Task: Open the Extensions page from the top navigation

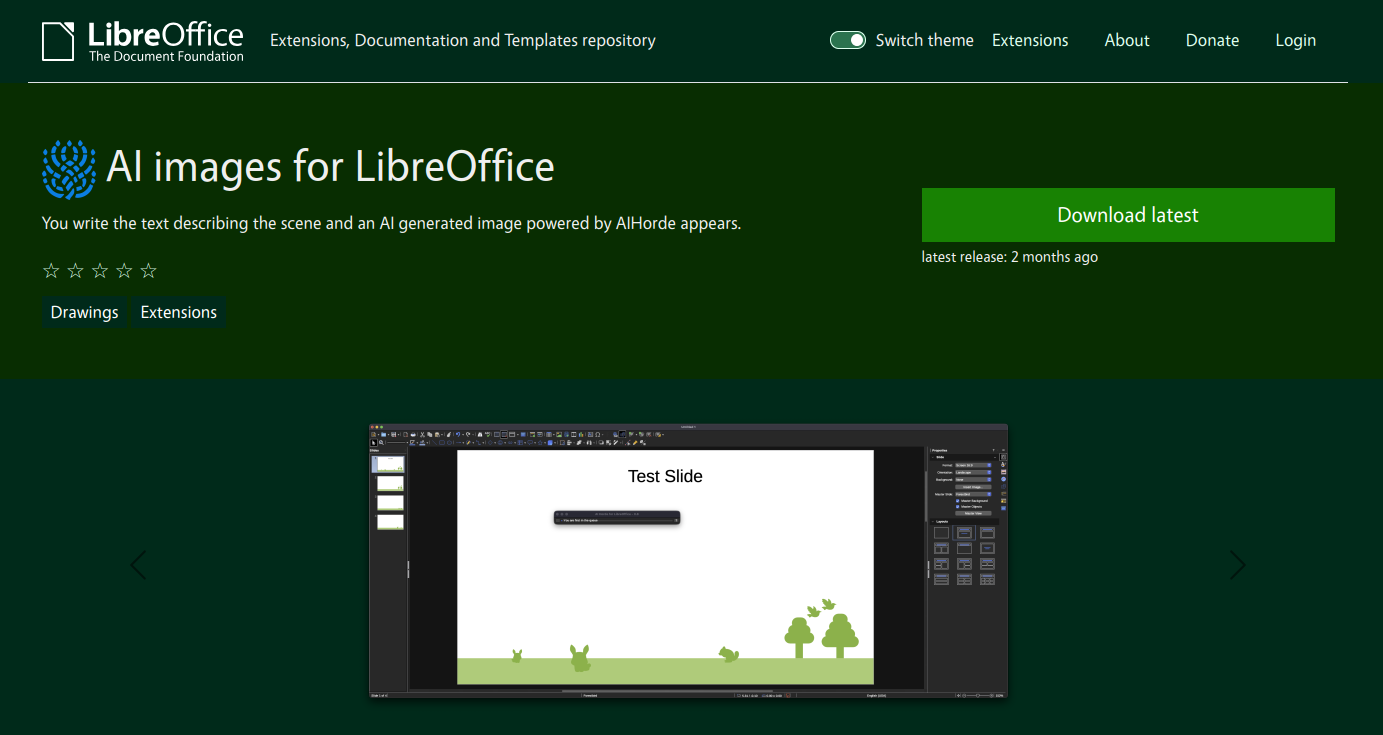Action: click(x=1030, y=40)
